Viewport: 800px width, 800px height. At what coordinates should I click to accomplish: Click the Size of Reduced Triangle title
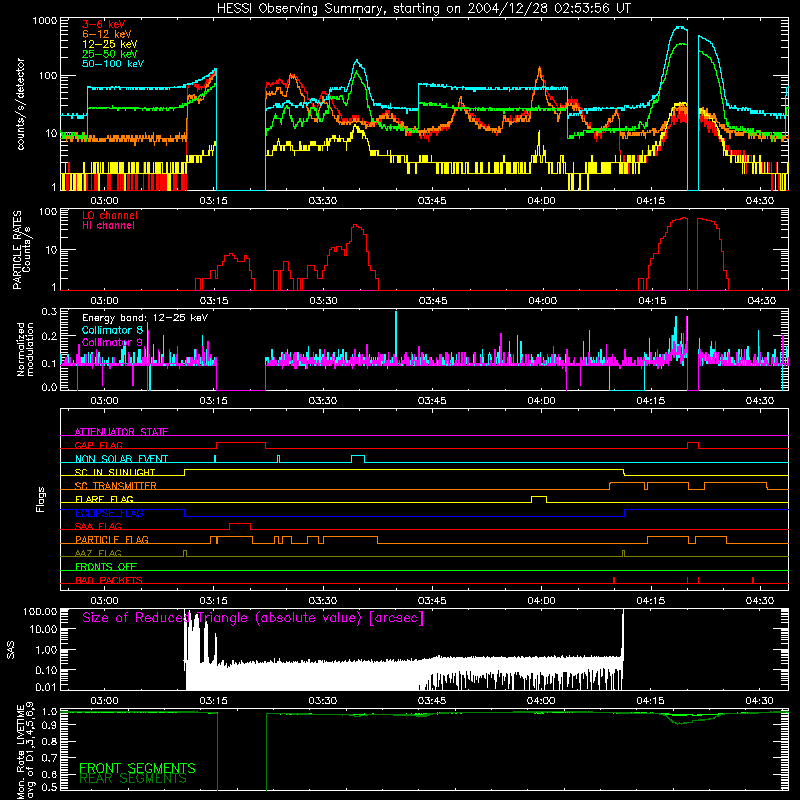pos(253,618)
